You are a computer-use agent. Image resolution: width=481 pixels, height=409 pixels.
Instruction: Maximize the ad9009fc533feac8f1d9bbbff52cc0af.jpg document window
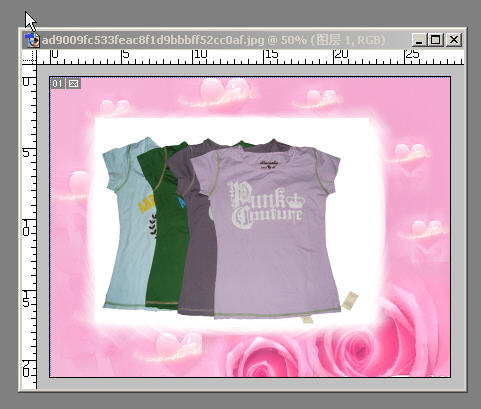point(436,40)
